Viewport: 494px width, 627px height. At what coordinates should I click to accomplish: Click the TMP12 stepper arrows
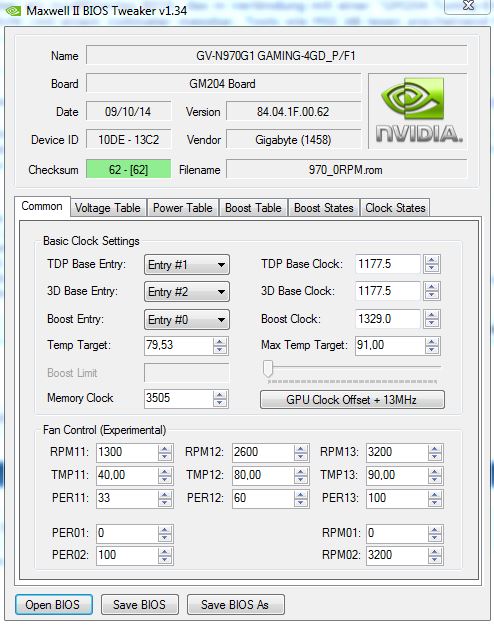pos(300,475)
